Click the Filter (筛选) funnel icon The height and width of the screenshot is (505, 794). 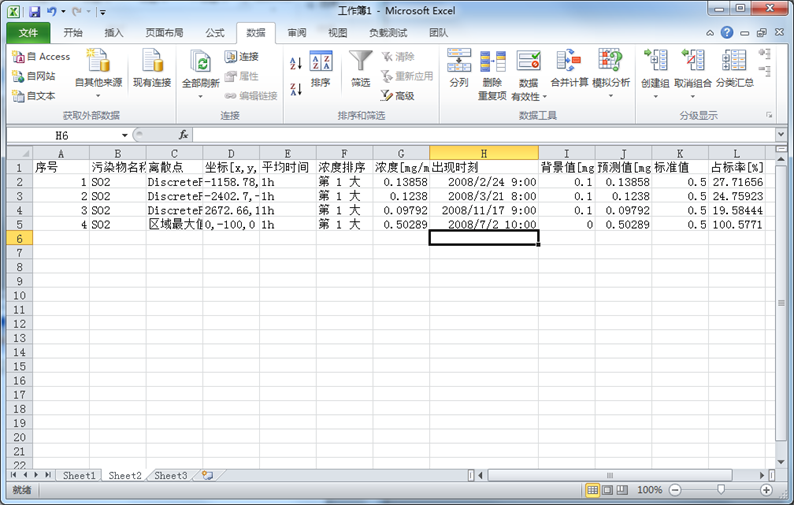tap(360, 63)
